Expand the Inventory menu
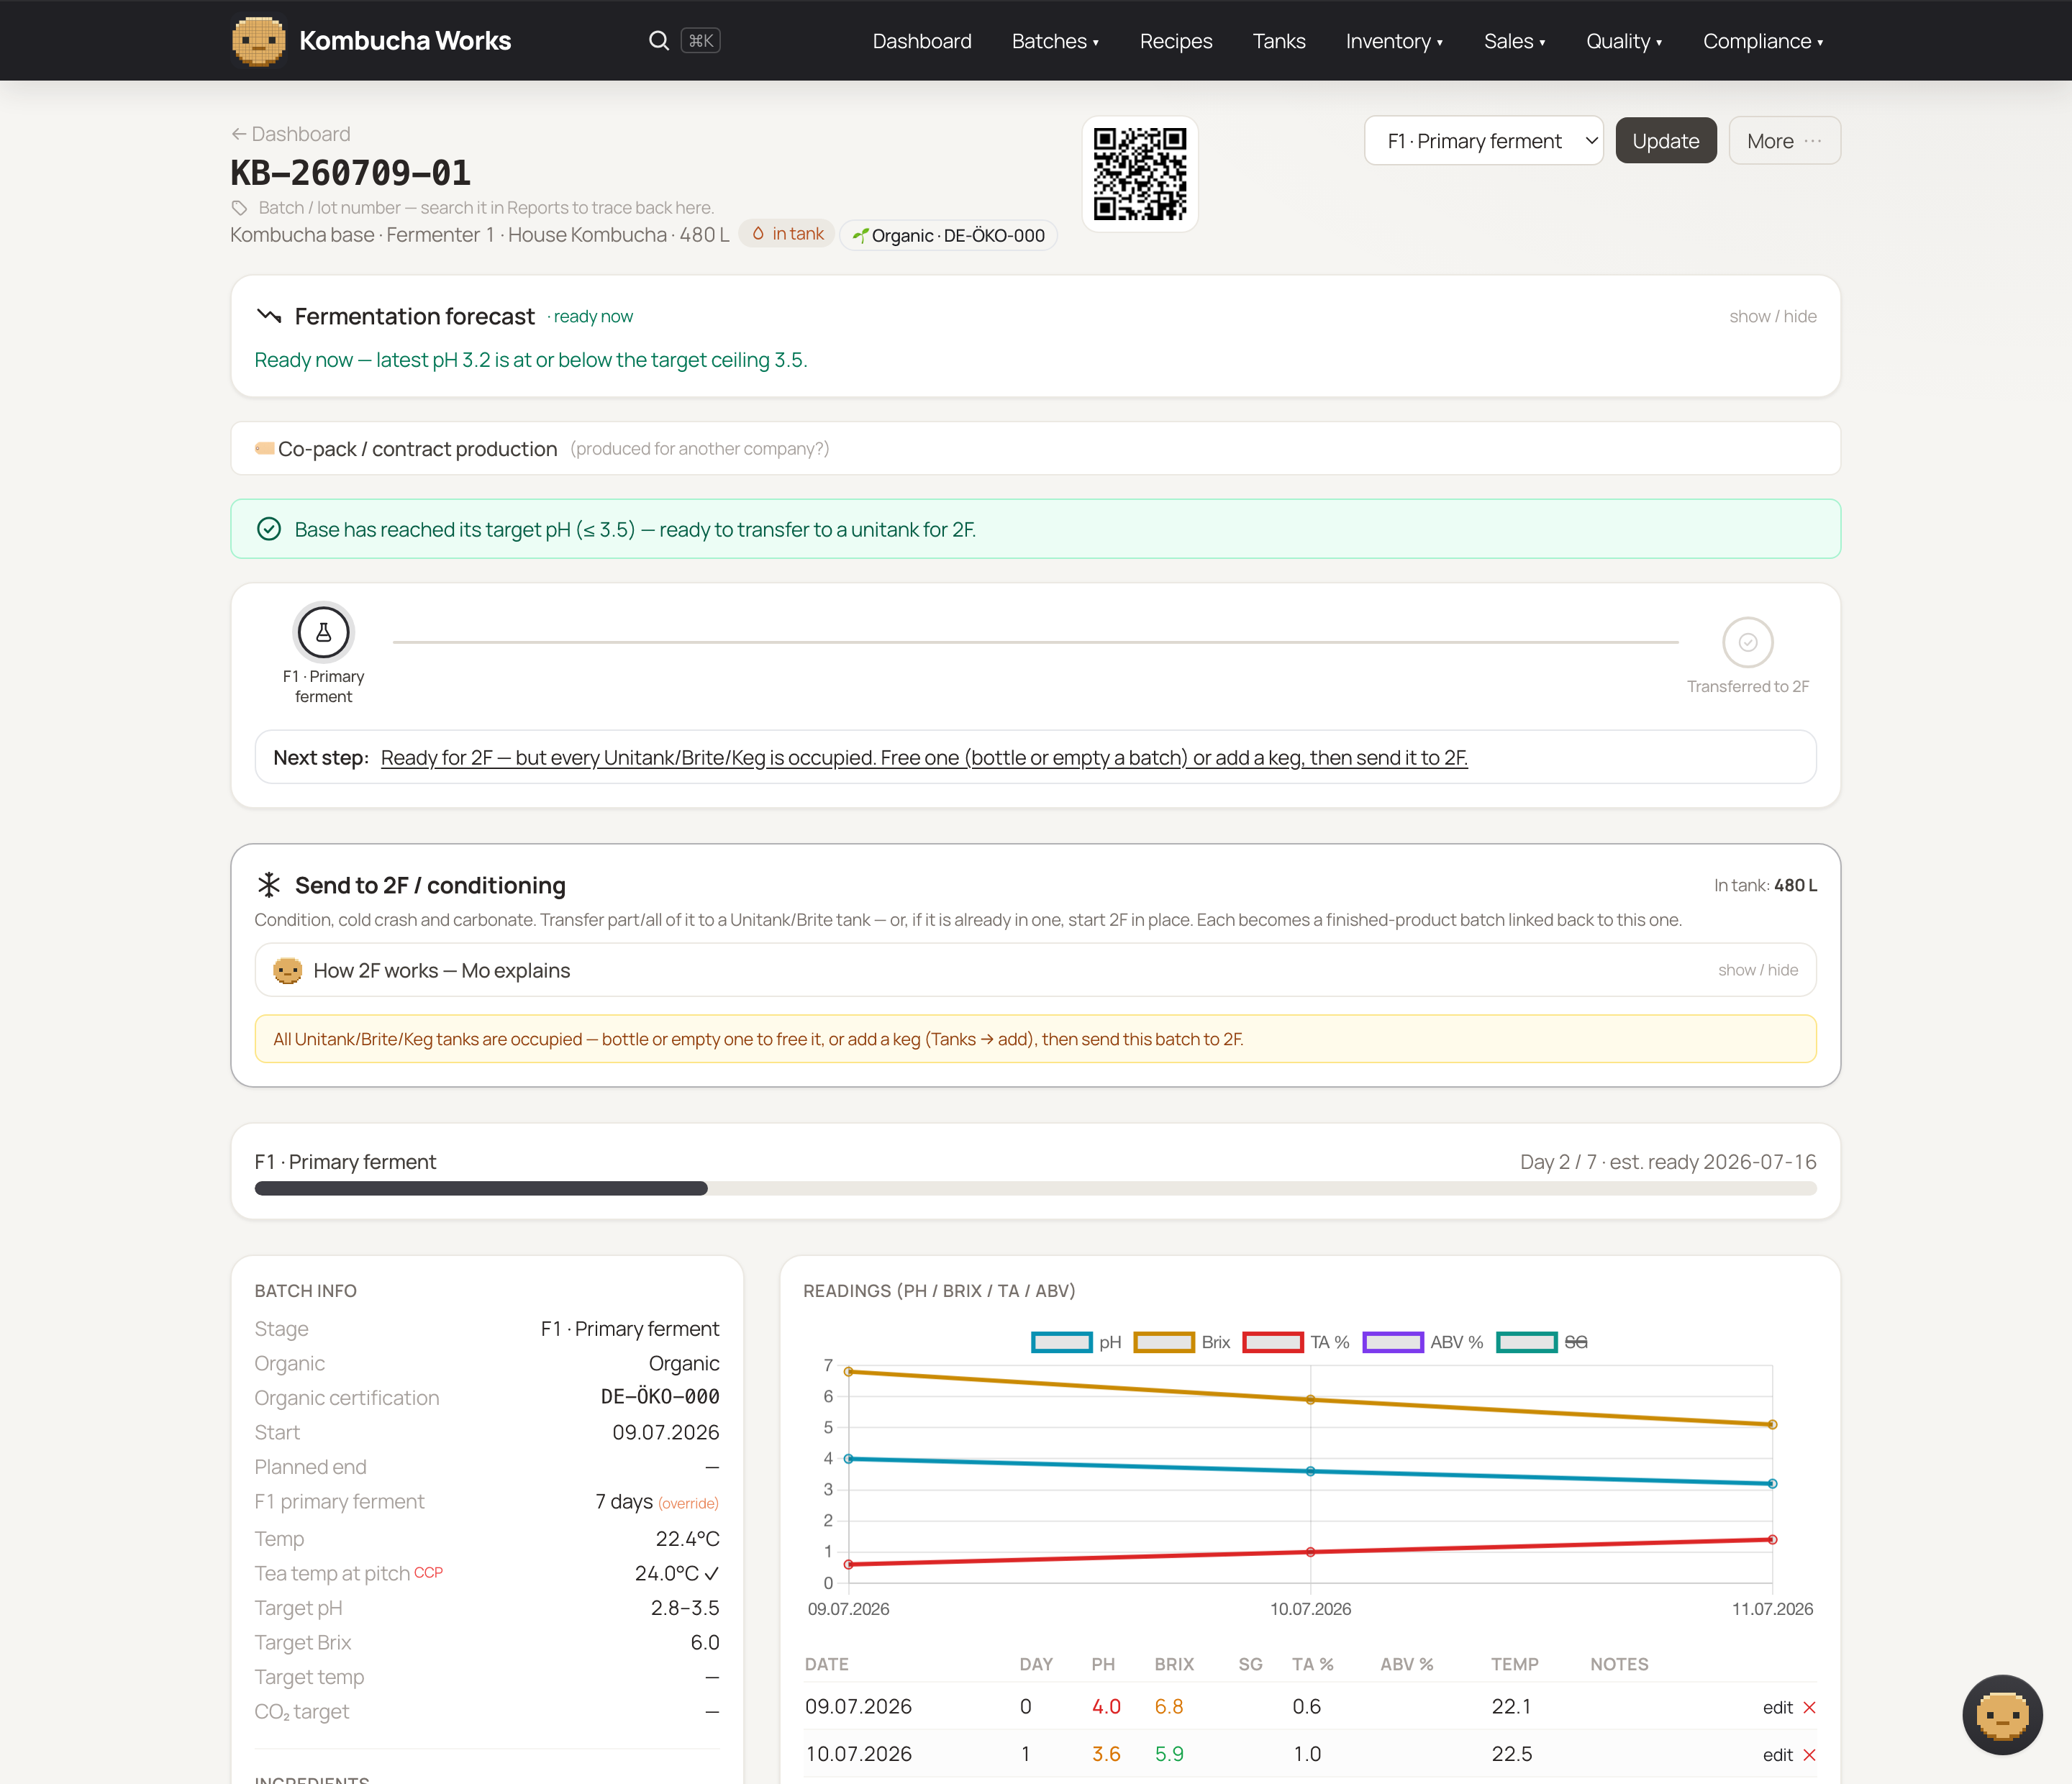This screenshot has width=2072, height=1784. 1394,41
